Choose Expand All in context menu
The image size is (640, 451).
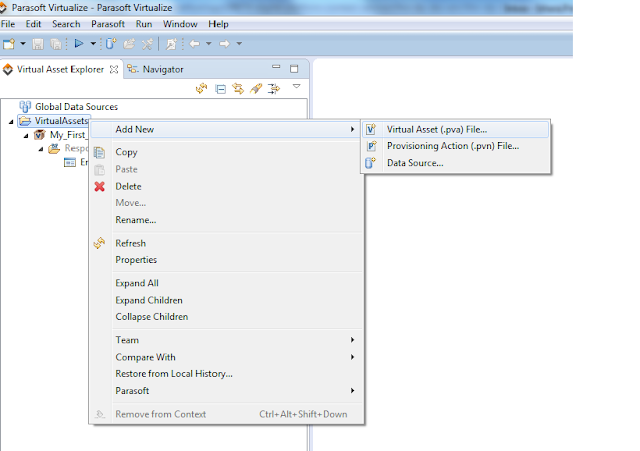(226, 283)
